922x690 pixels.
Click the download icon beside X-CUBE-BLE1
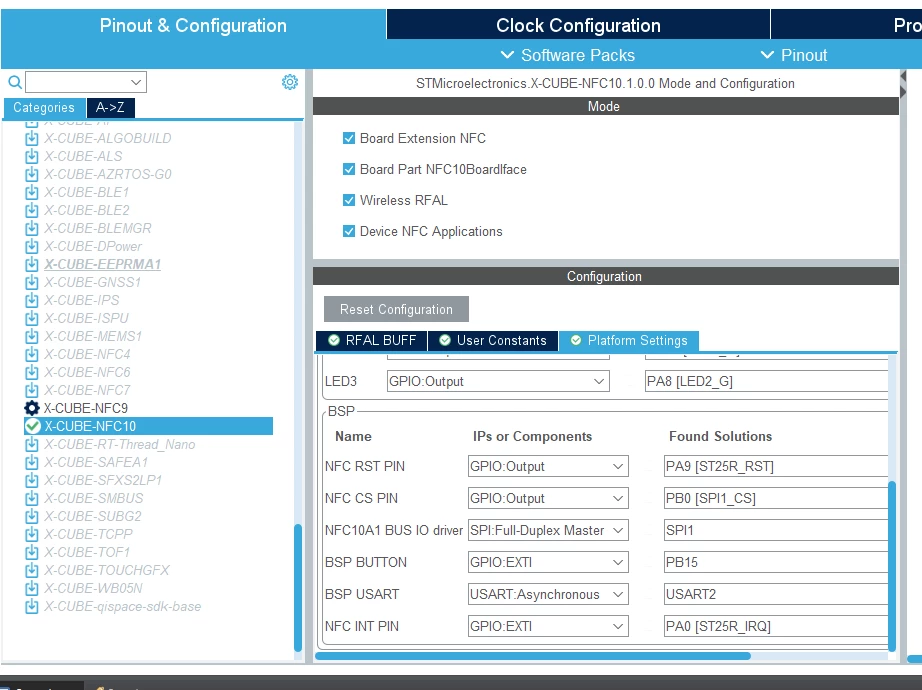point(32,192)
